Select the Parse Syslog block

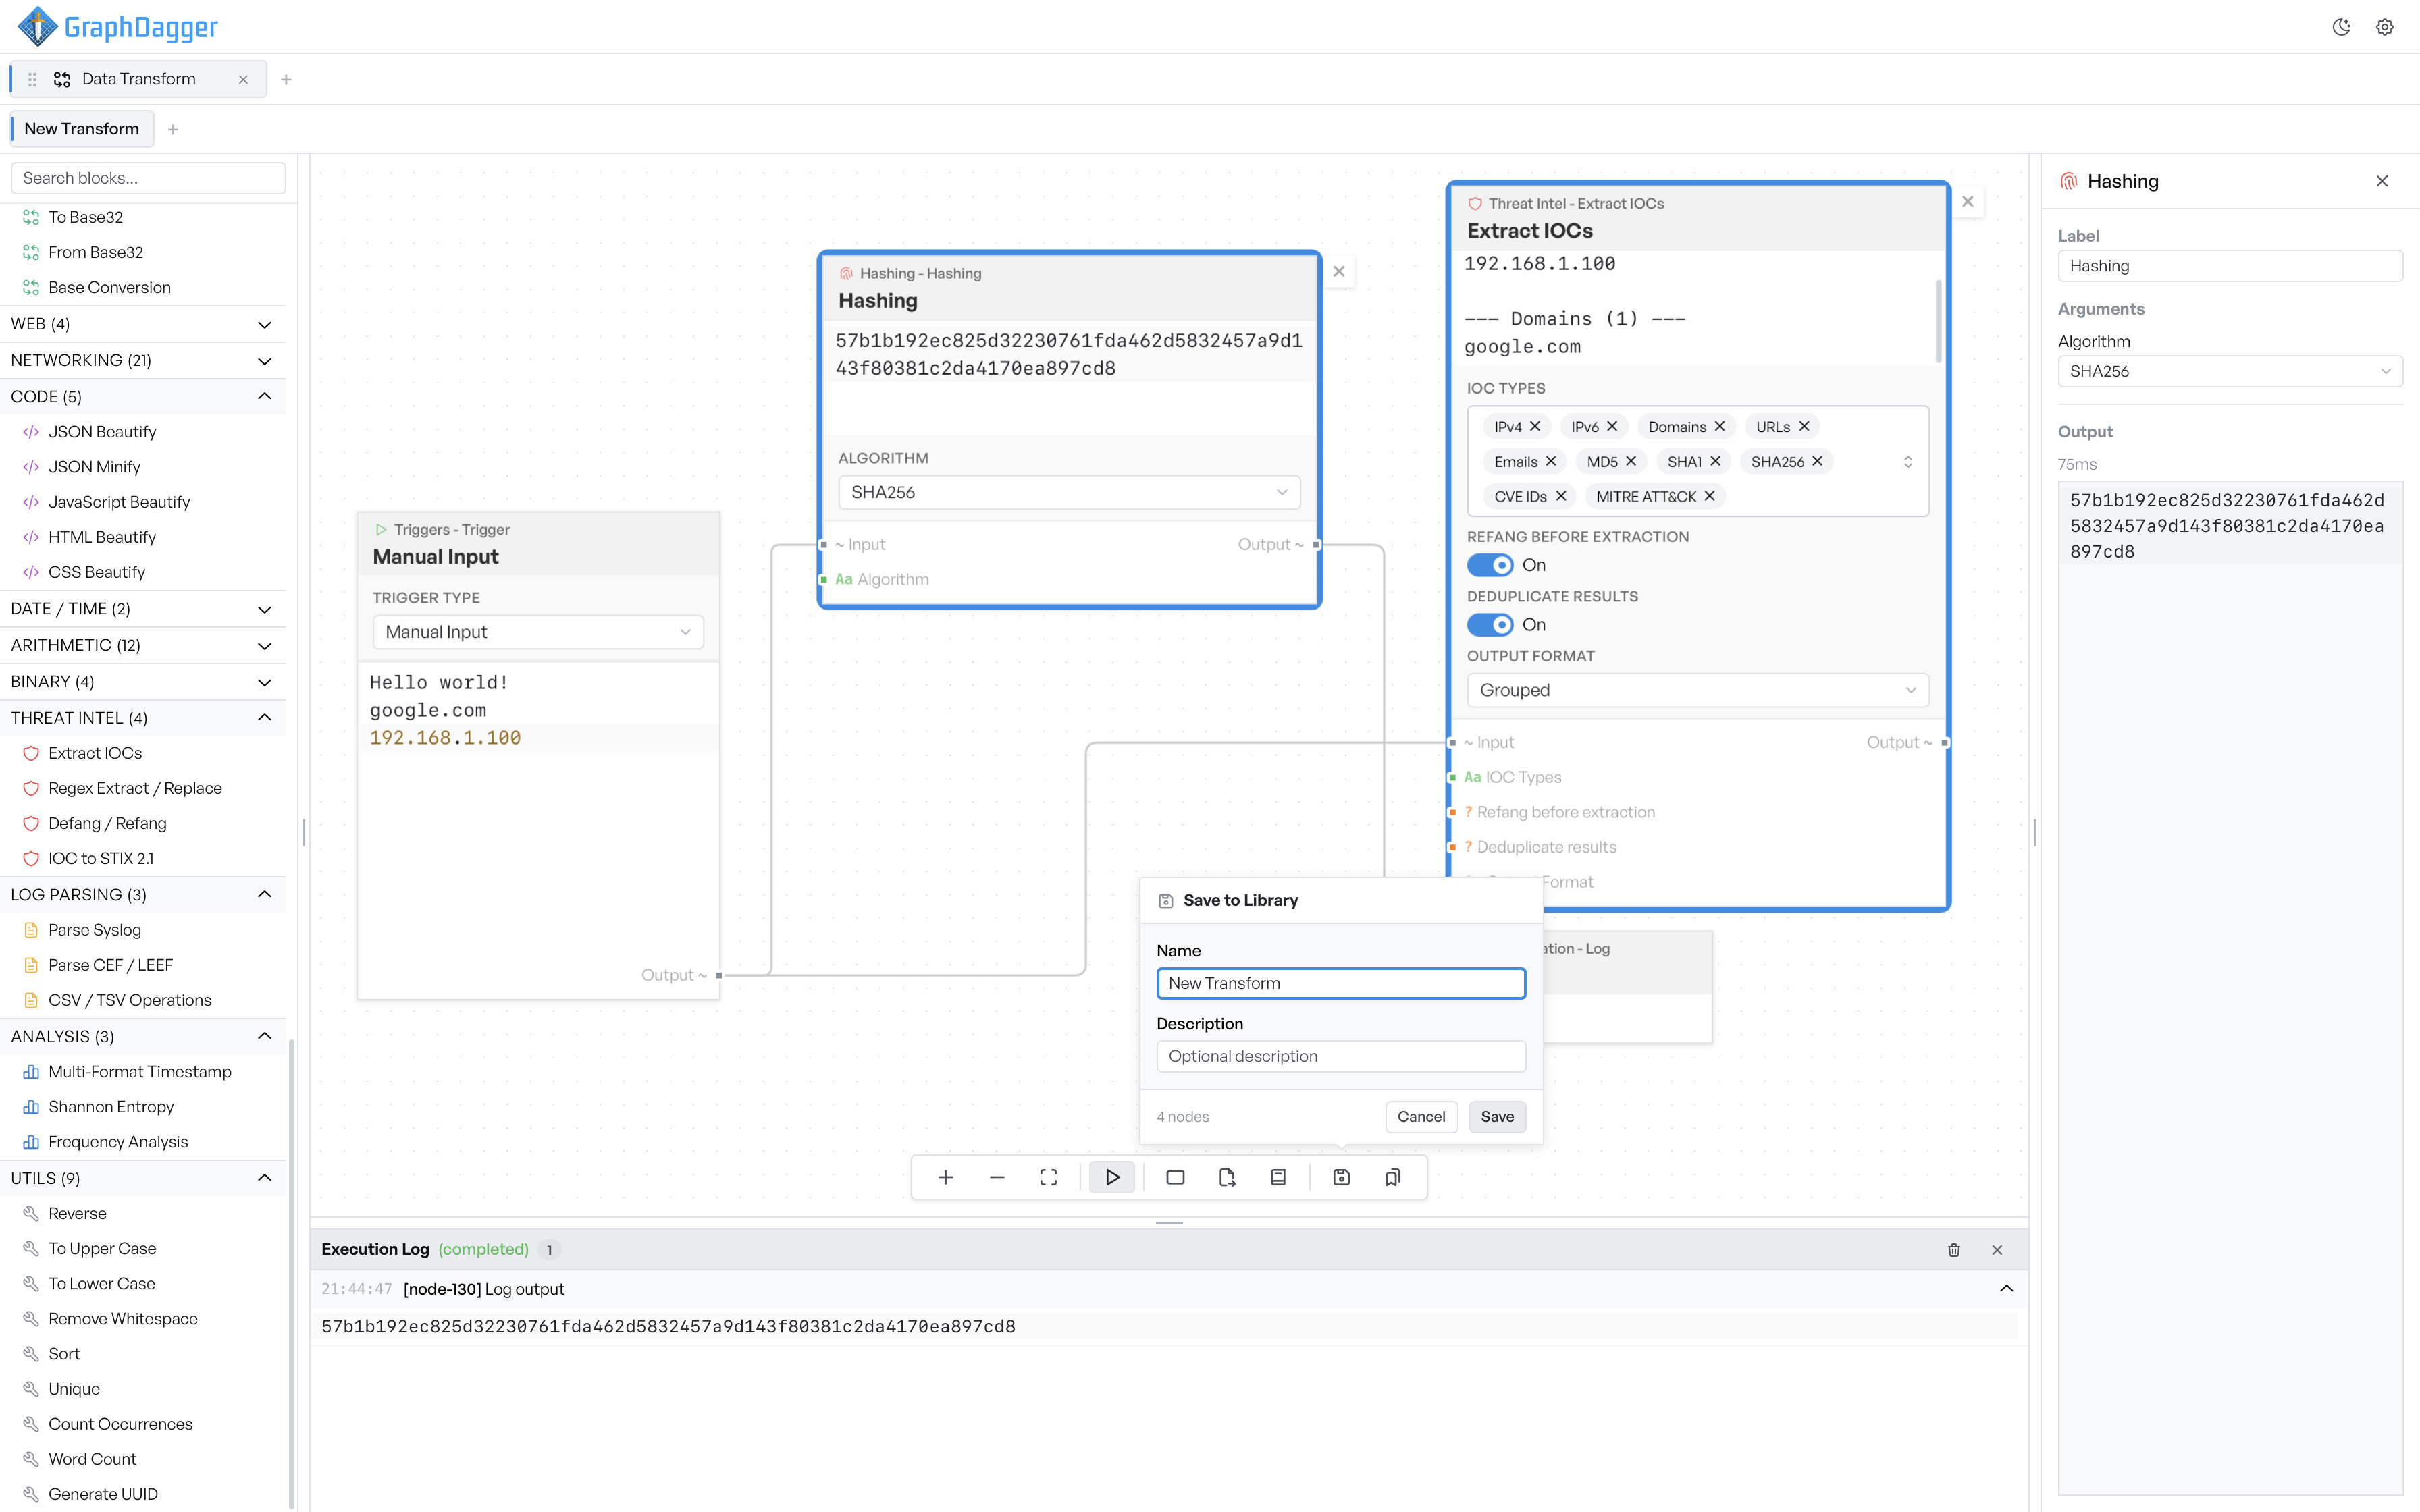[x=143, y=930]
